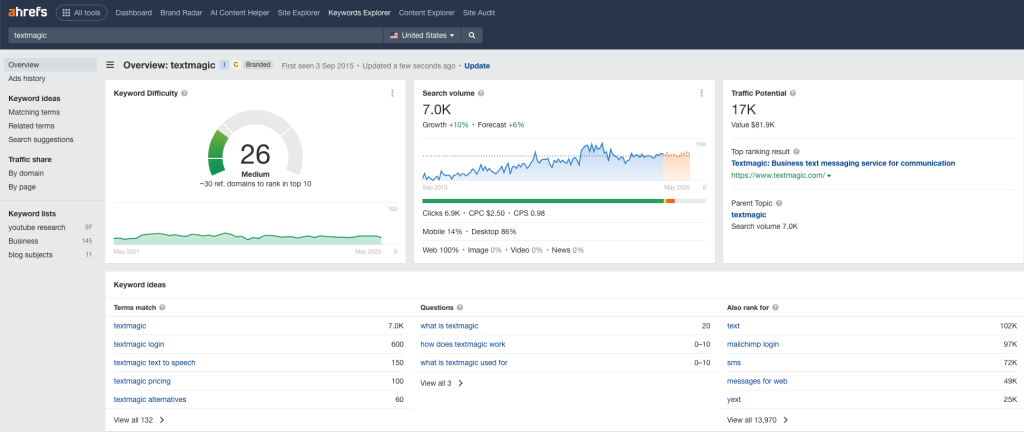Open Search suggestions in sidebar

(x=40, y=140)
